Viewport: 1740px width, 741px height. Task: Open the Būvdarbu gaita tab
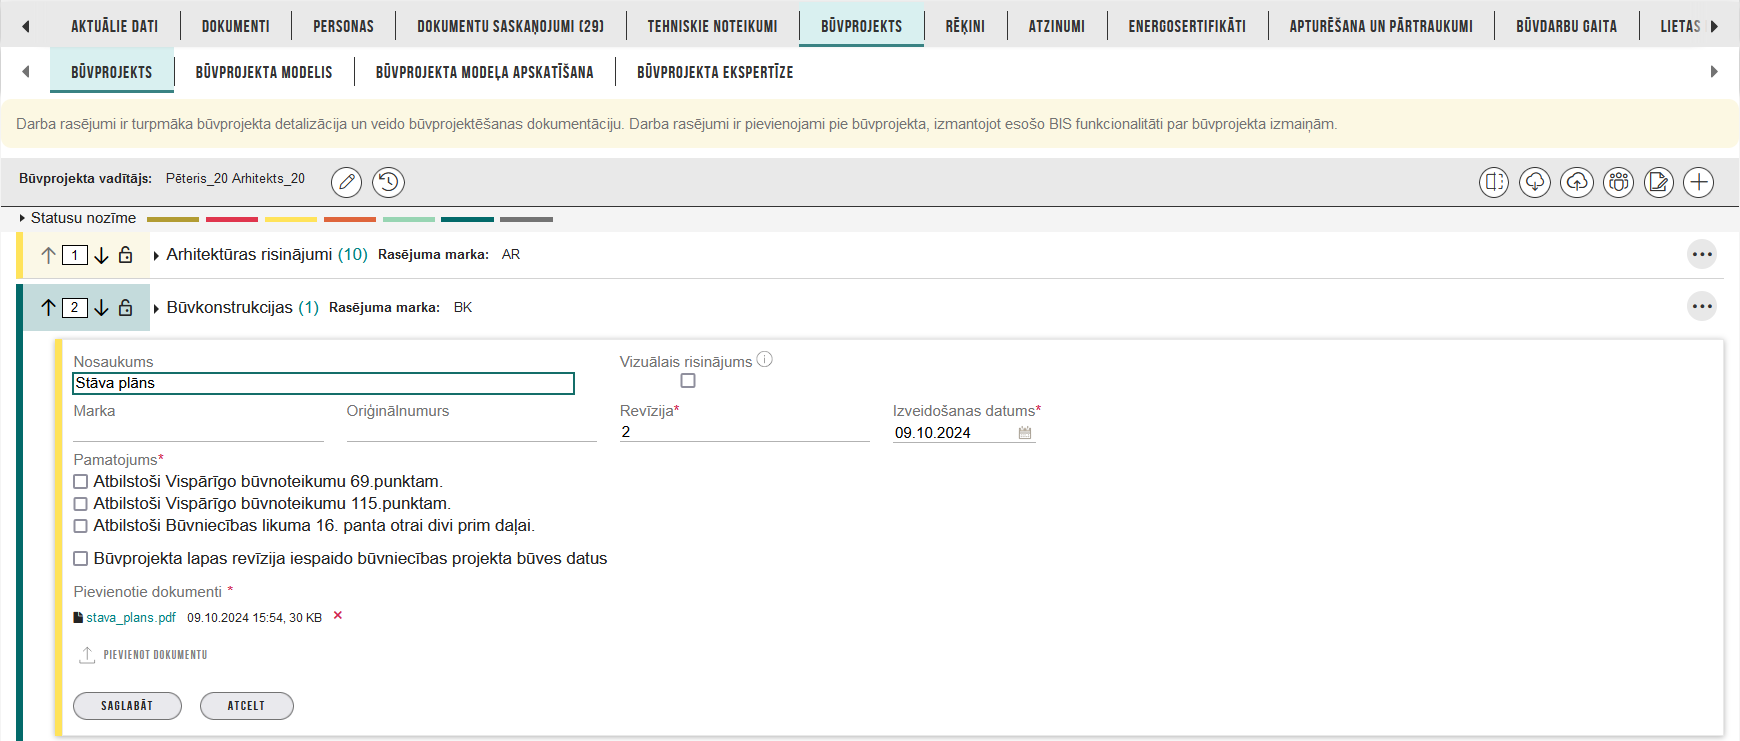[1566, 26]
